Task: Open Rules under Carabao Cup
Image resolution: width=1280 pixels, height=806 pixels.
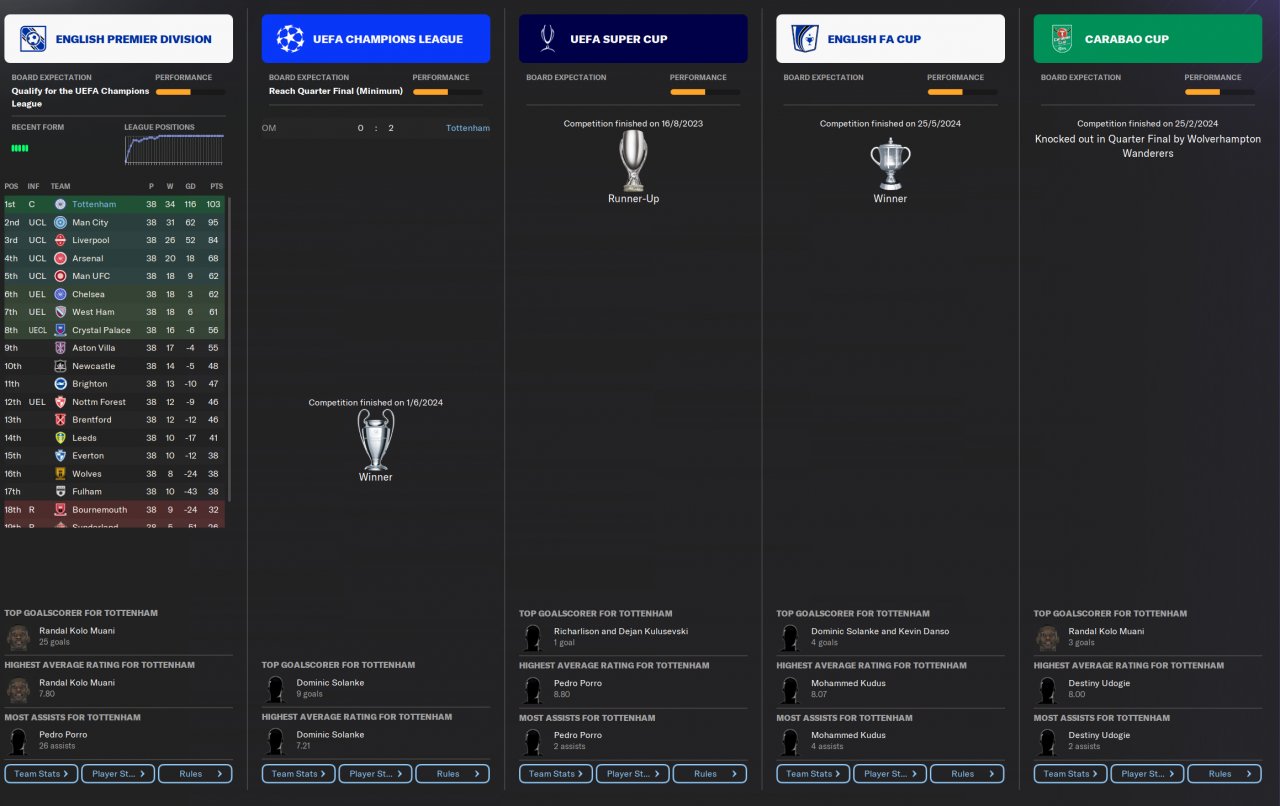Action: [x=1224, y=774]
